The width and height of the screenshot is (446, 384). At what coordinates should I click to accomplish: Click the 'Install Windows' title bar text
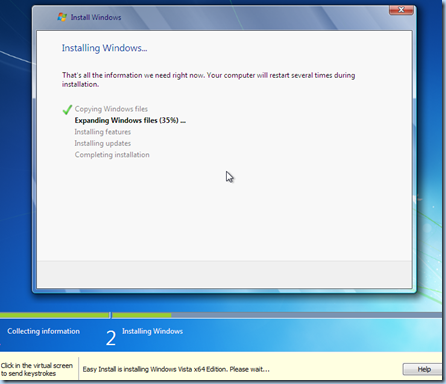tap(96, 17)
